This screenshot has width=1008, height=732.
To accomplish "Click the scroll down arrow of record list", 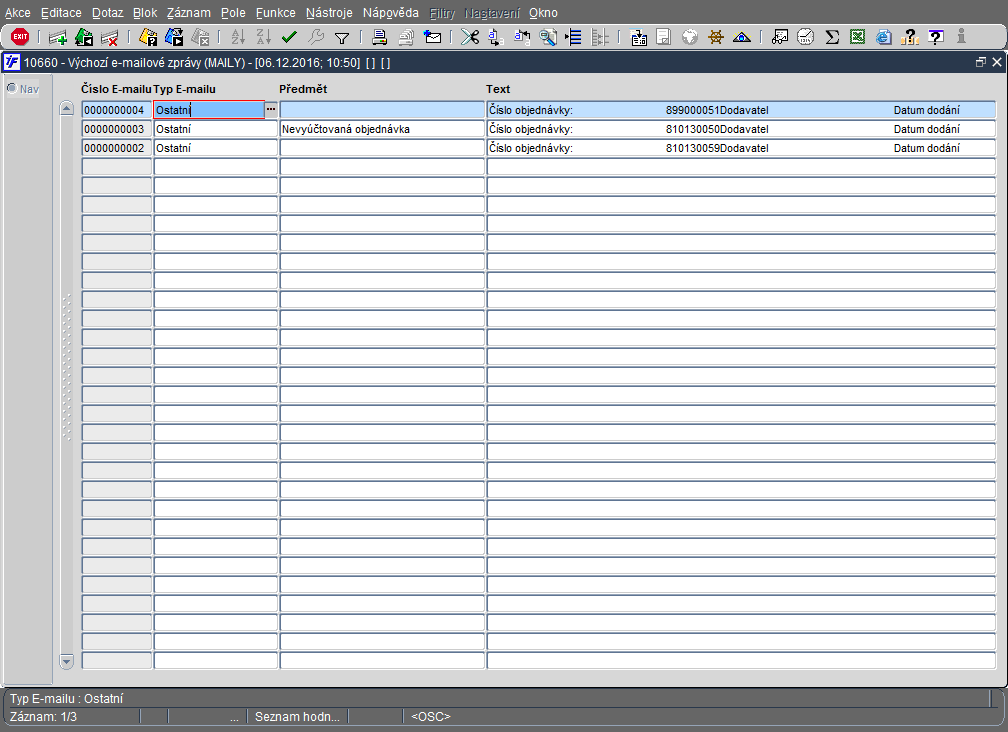I will coord(66,661).
